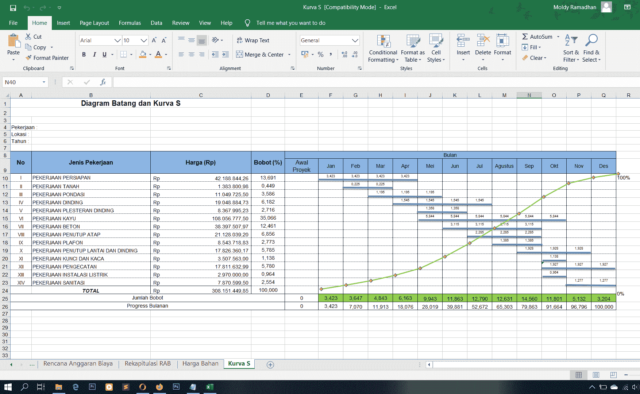Open the General number format dropdown
Viewport: 640px width, 394px height.
point(354,40)
